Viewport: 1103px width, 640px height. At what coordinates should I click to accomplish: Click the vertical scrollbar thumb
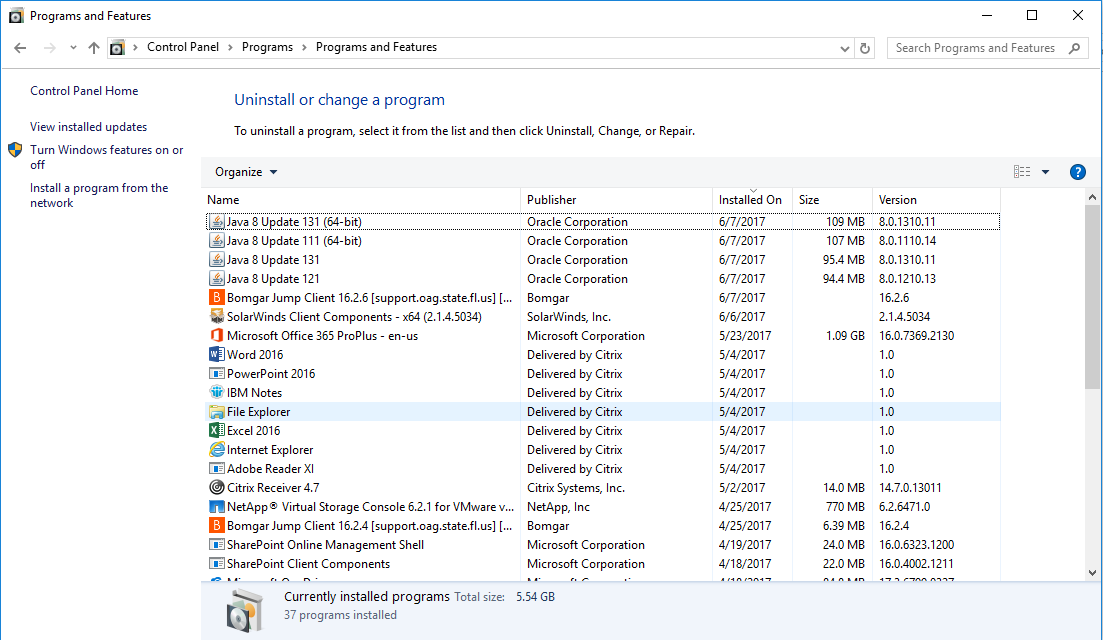[x=1092, y=297]
